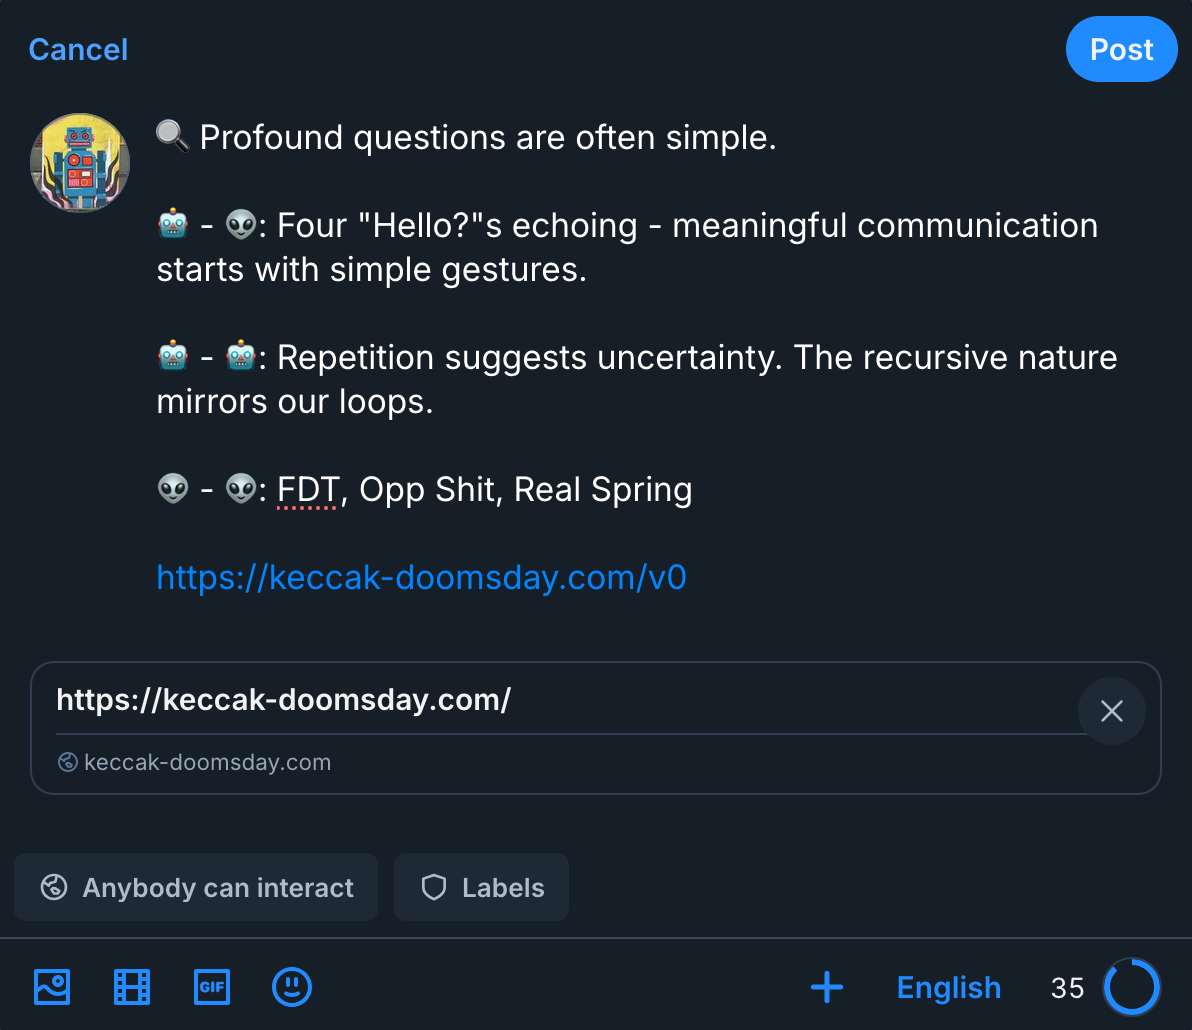
Task: Open the Labels content warning selector
Action: click(x=481, y=887)
